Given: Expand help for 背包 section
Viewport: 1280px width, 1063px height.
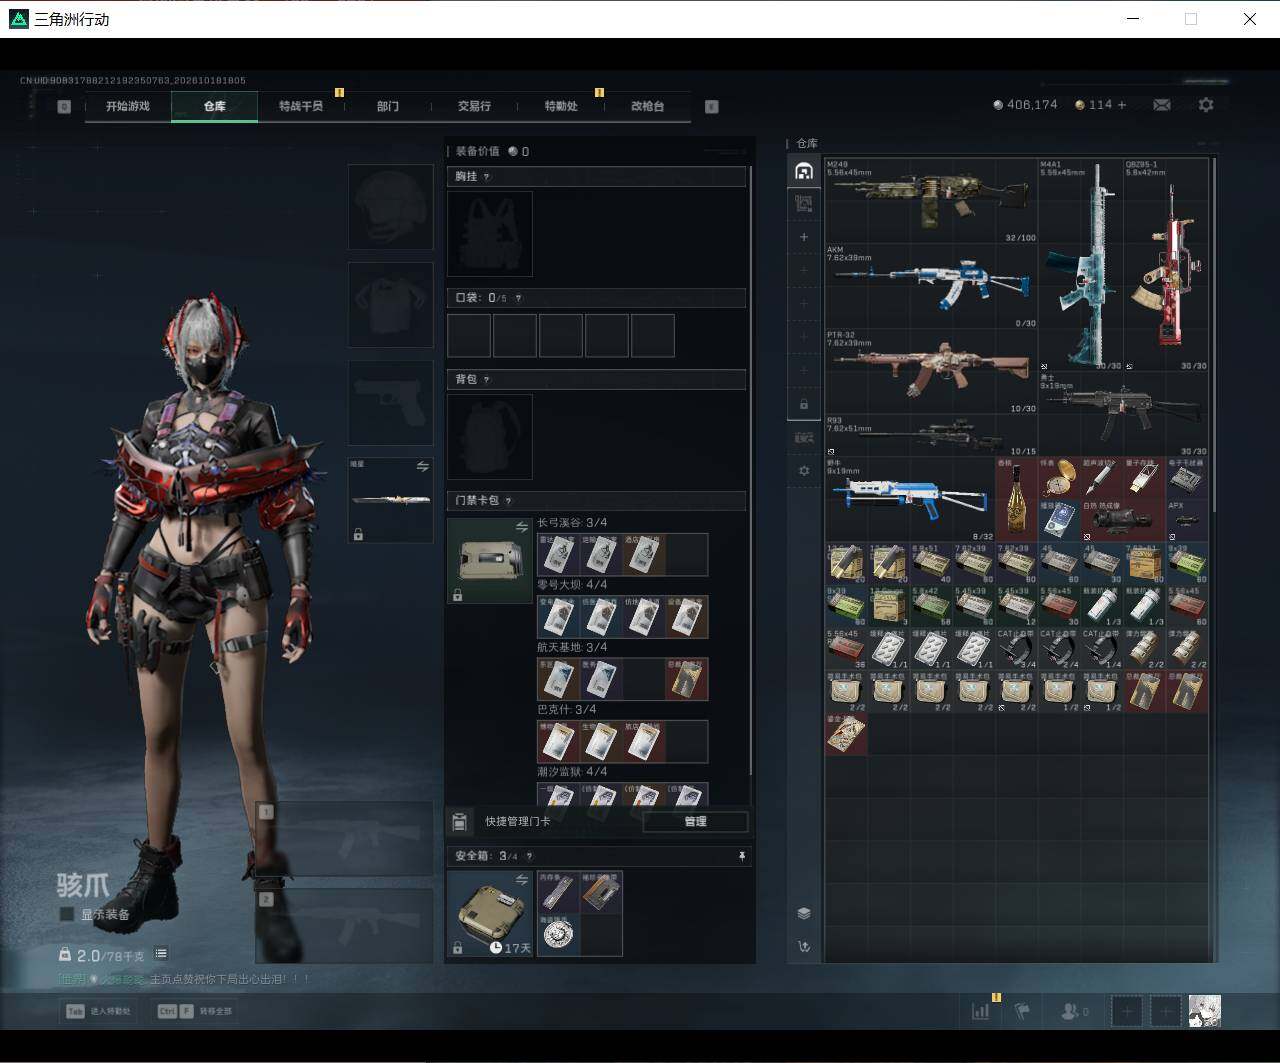Looking at the screenshot, I should pos(487,380).
